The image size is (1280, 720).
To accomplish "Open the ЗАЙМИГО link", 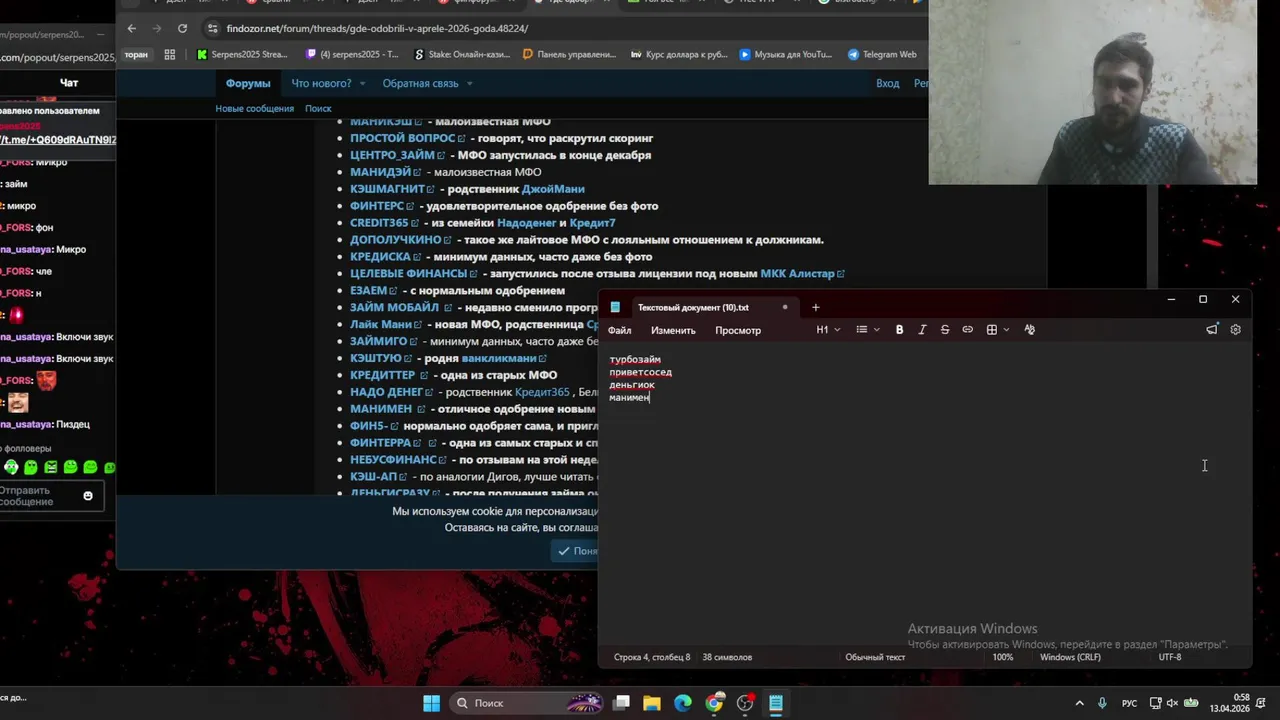I will tap(384, 341).
